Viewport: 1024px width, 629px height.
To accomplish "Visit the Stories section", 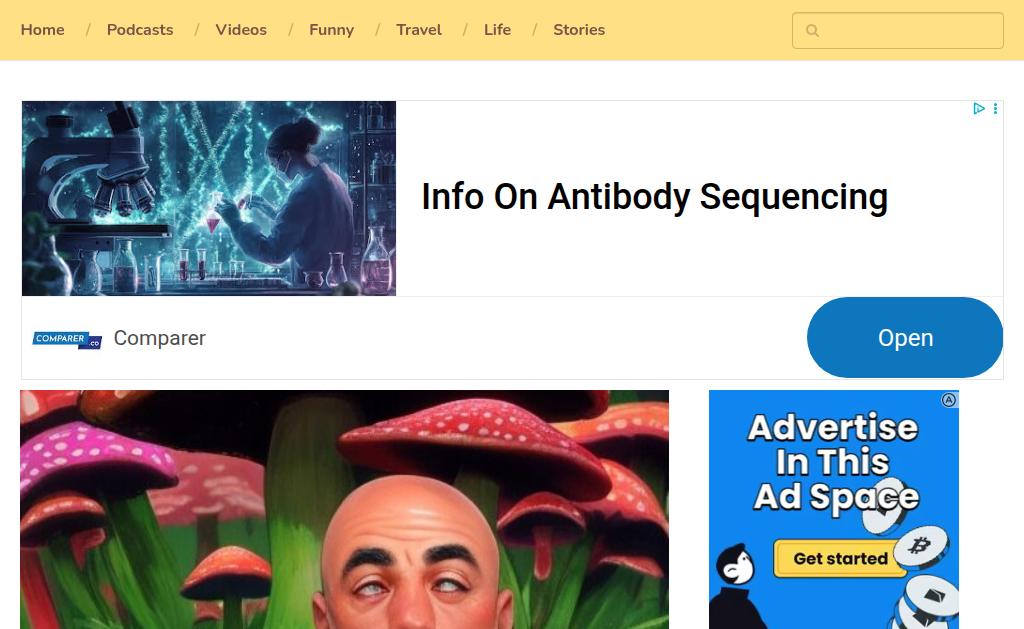I will click(x=579, y=30).
